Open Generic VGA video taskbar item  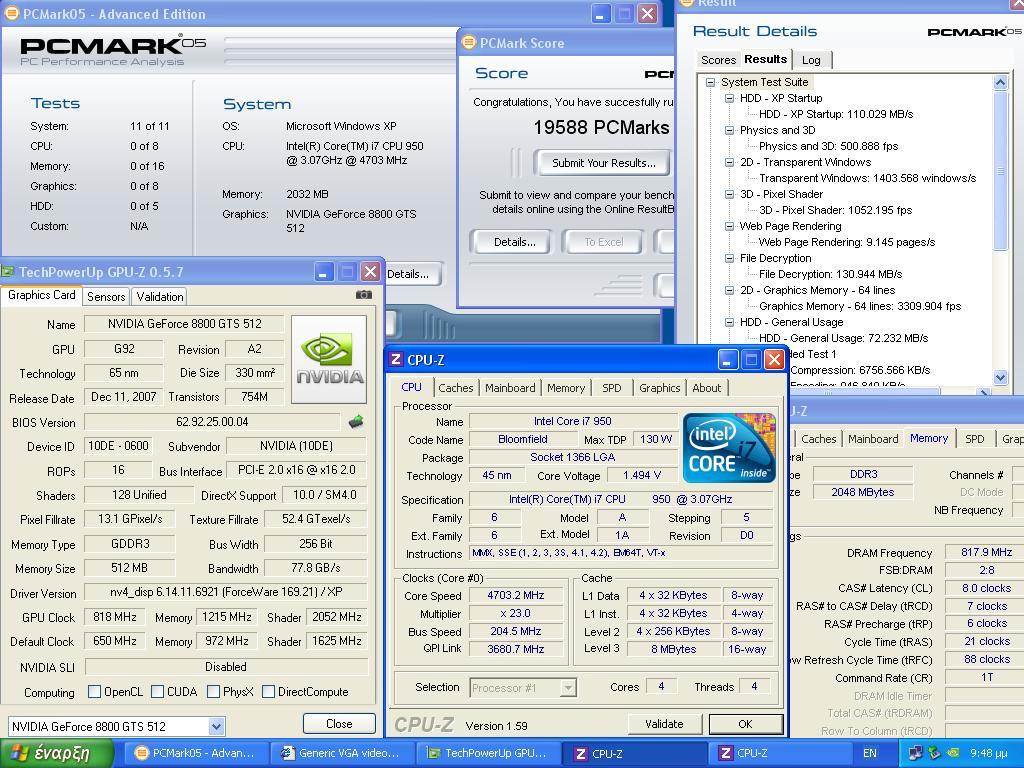click(342, 754)
